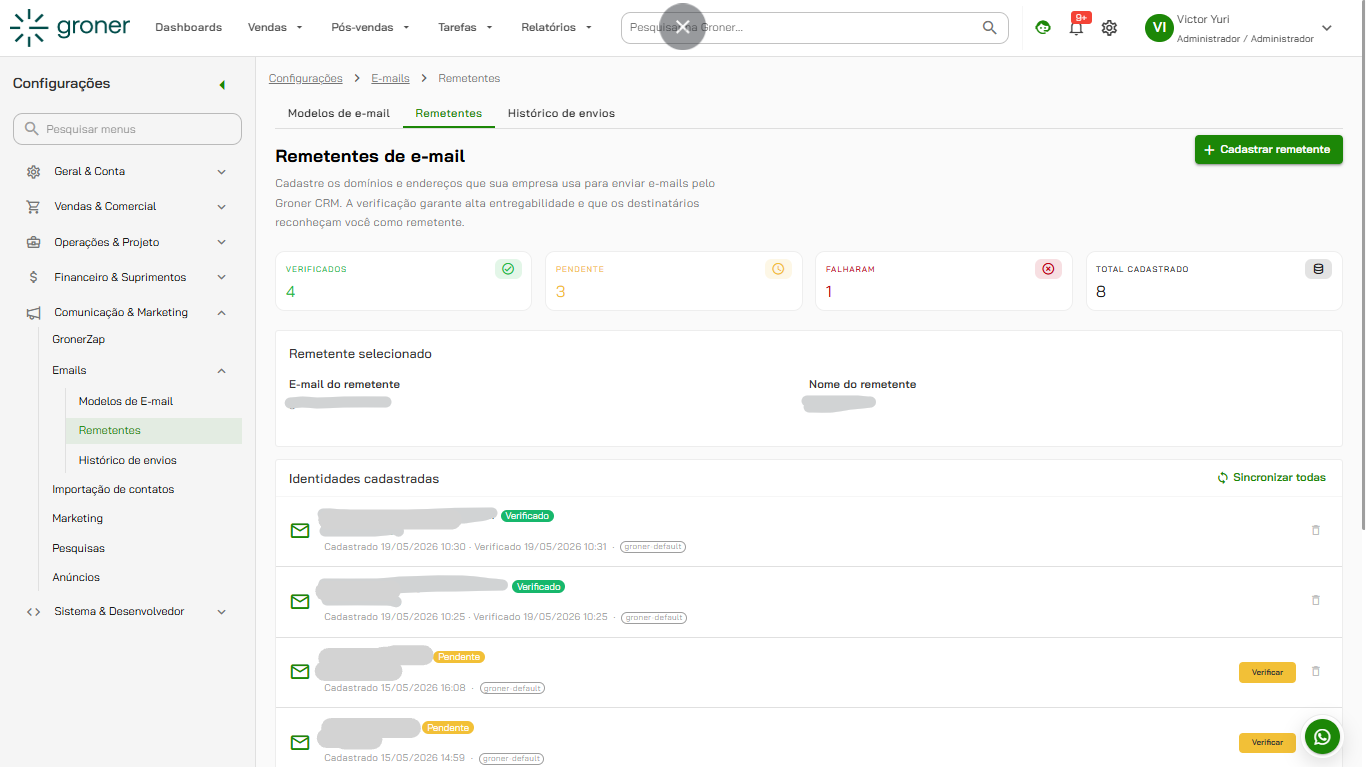Open the Dashboards menu
The width and height of the screenshot is (1366, 768).
(x=189, y=28)
